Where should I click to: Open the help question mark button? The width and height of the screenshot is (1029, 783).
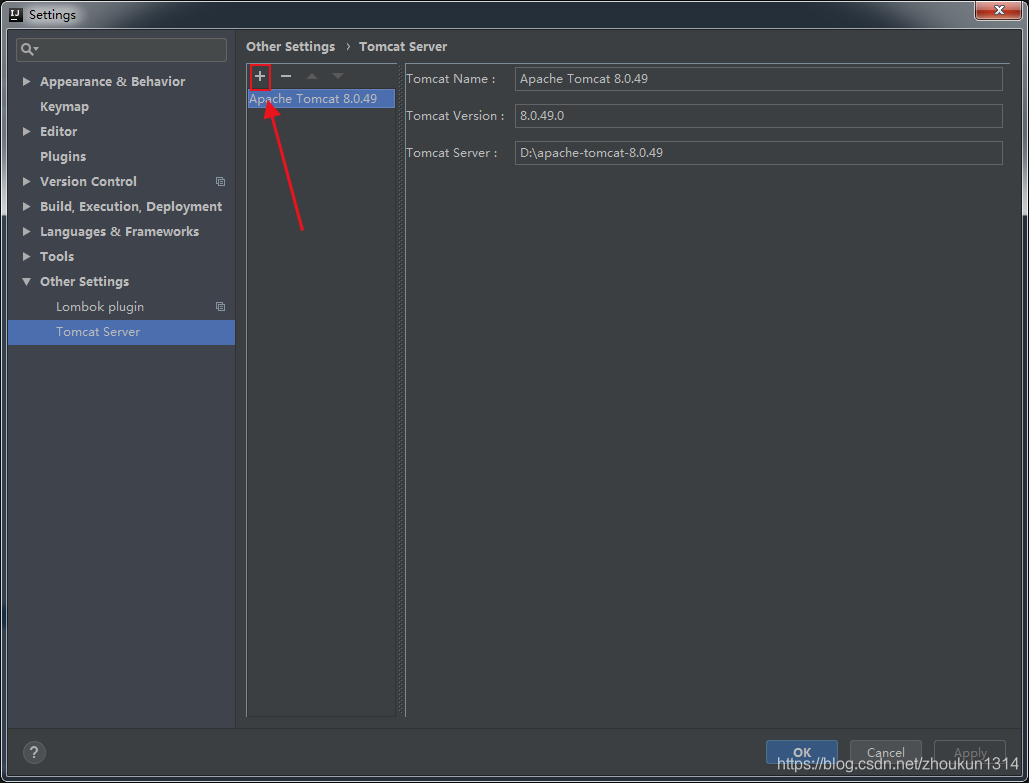point(34,752)
